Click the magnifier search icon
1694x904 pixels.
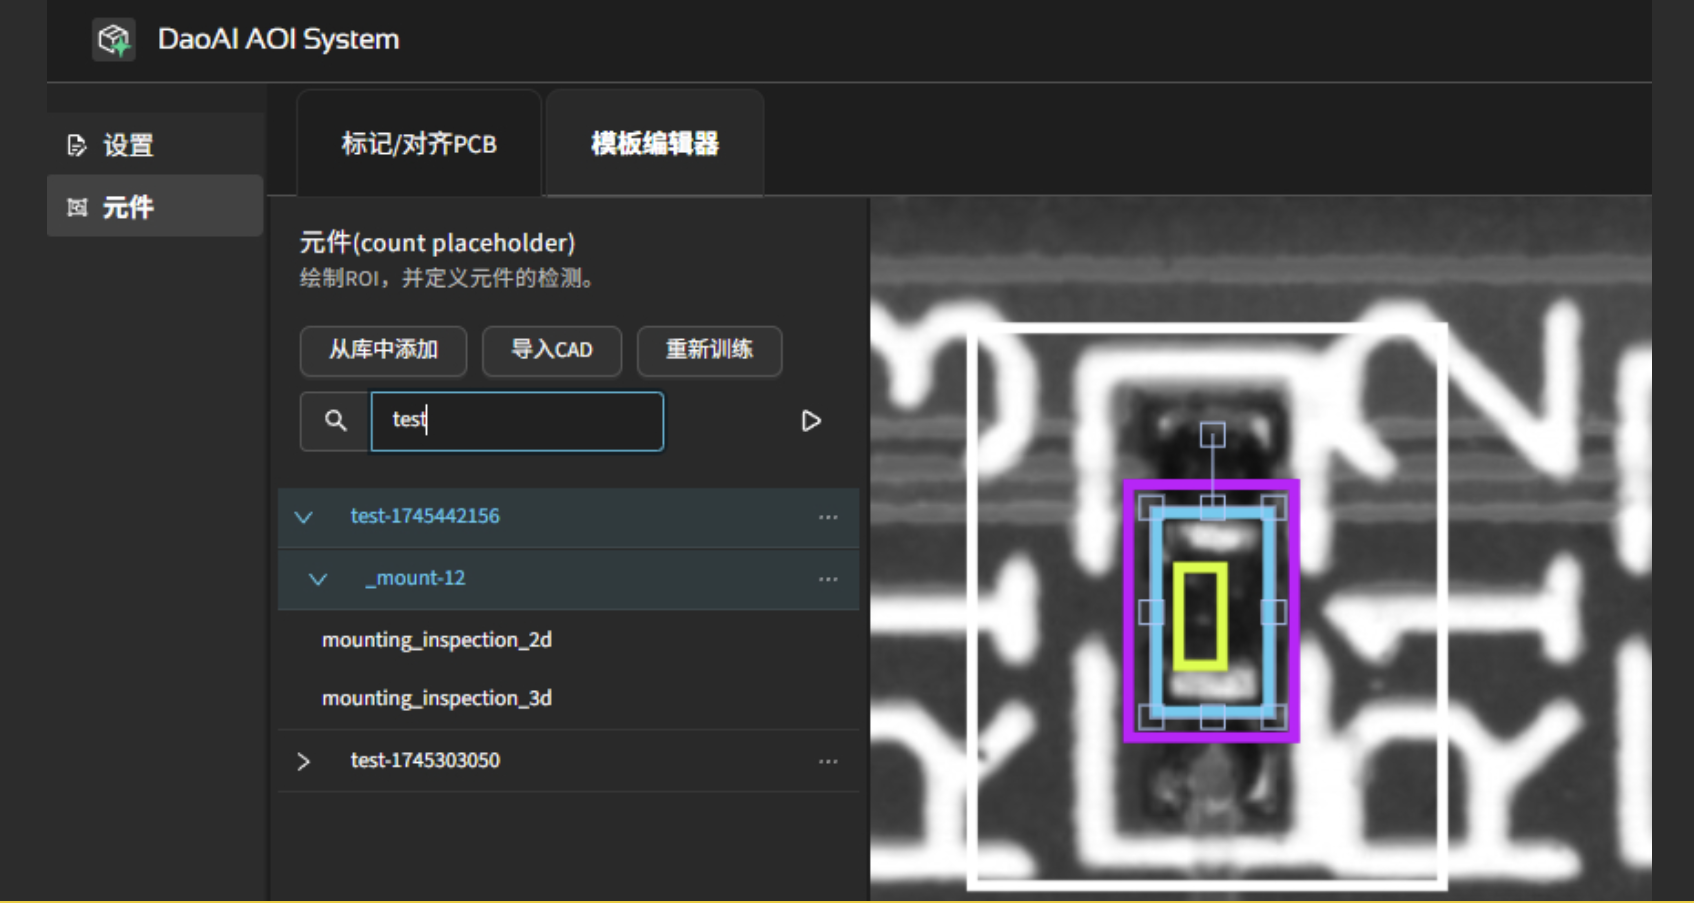pos(334,421)
